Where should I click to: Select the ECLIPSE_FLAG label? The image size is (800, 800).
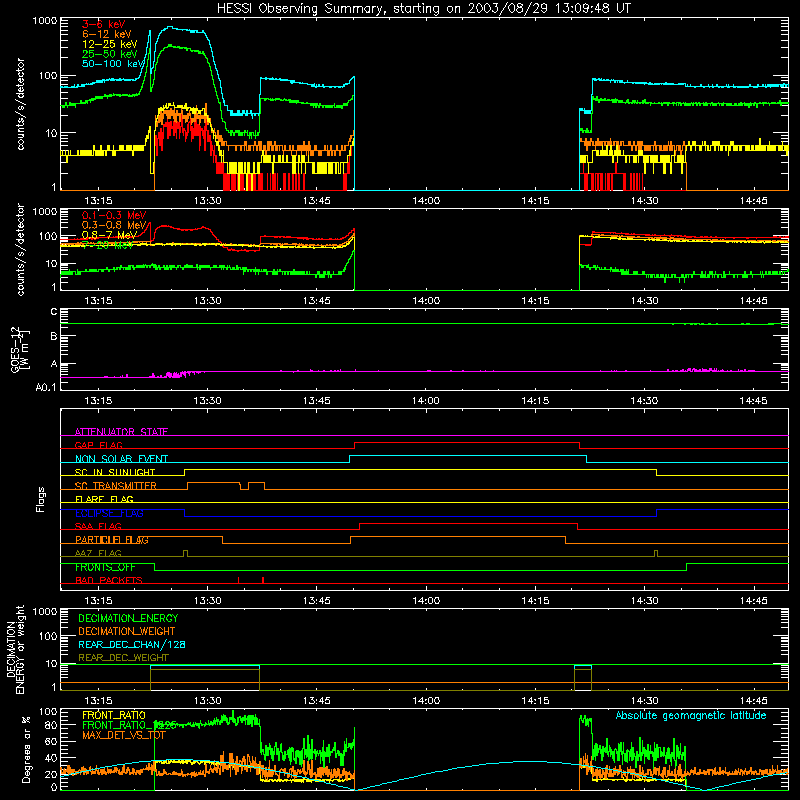tap(109, 513)
